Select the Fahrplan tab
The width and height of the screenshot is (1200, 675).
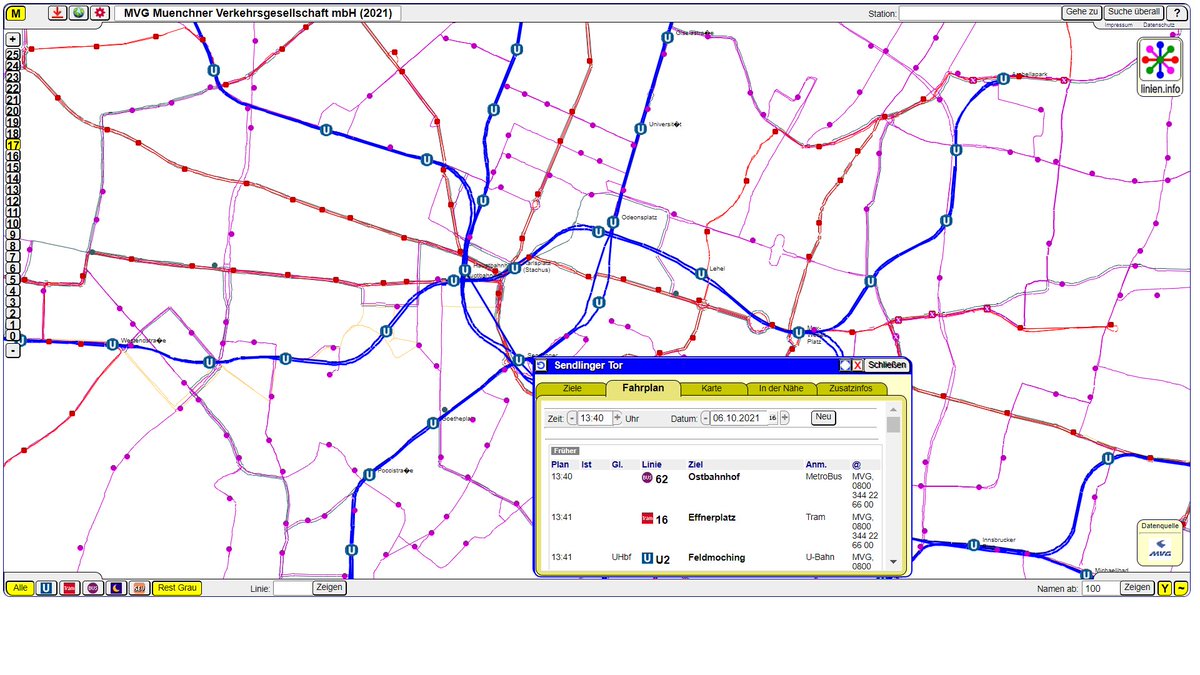point(643,387)
